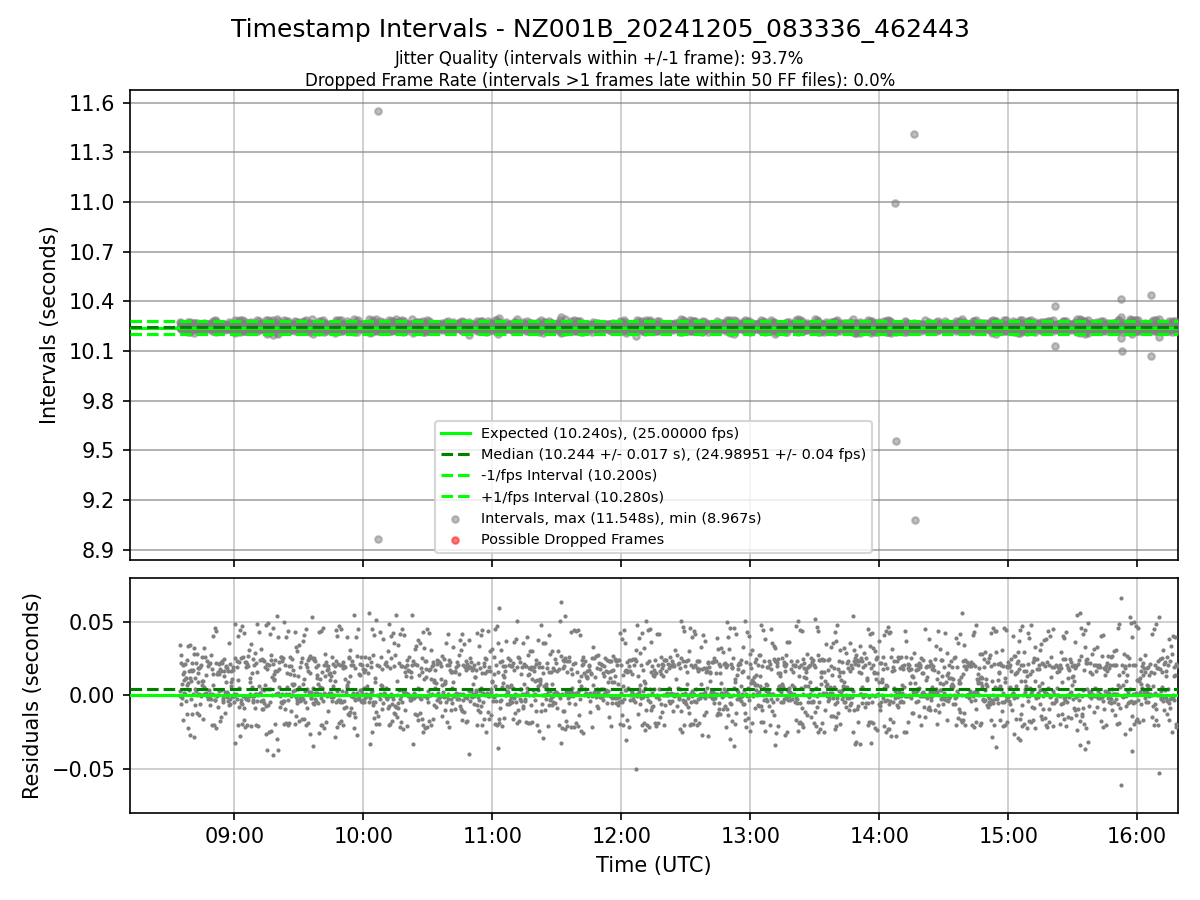
Task: Click the outlier point near 11.0 s after 14:00
Action: point(895,203)
